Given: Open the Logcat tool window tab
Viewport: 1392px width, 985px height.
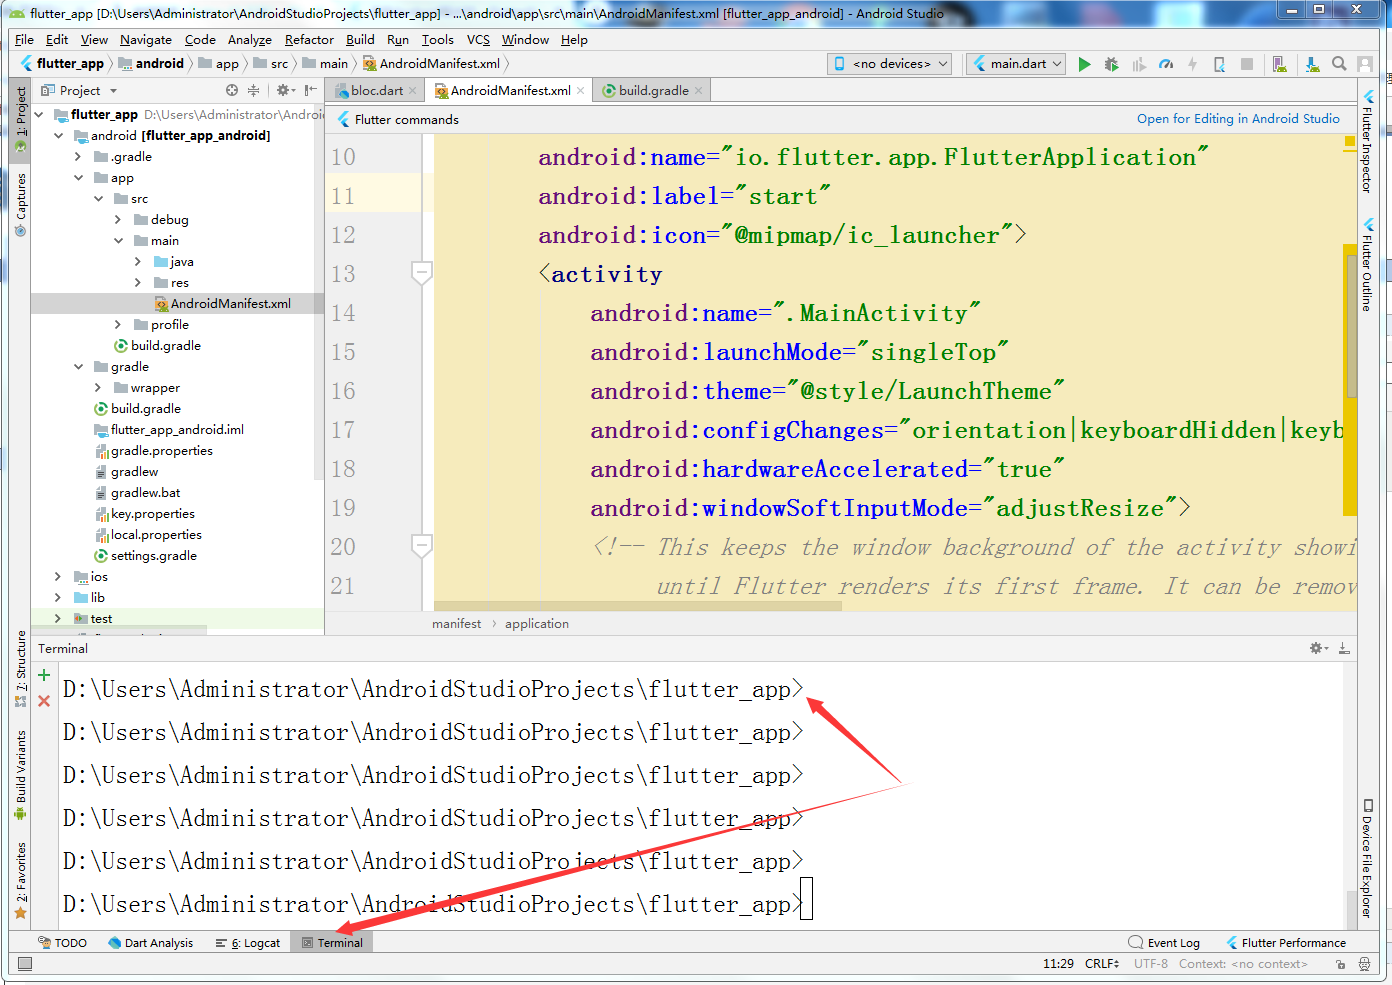Looking at the screenshot, I should pos(248,943).
